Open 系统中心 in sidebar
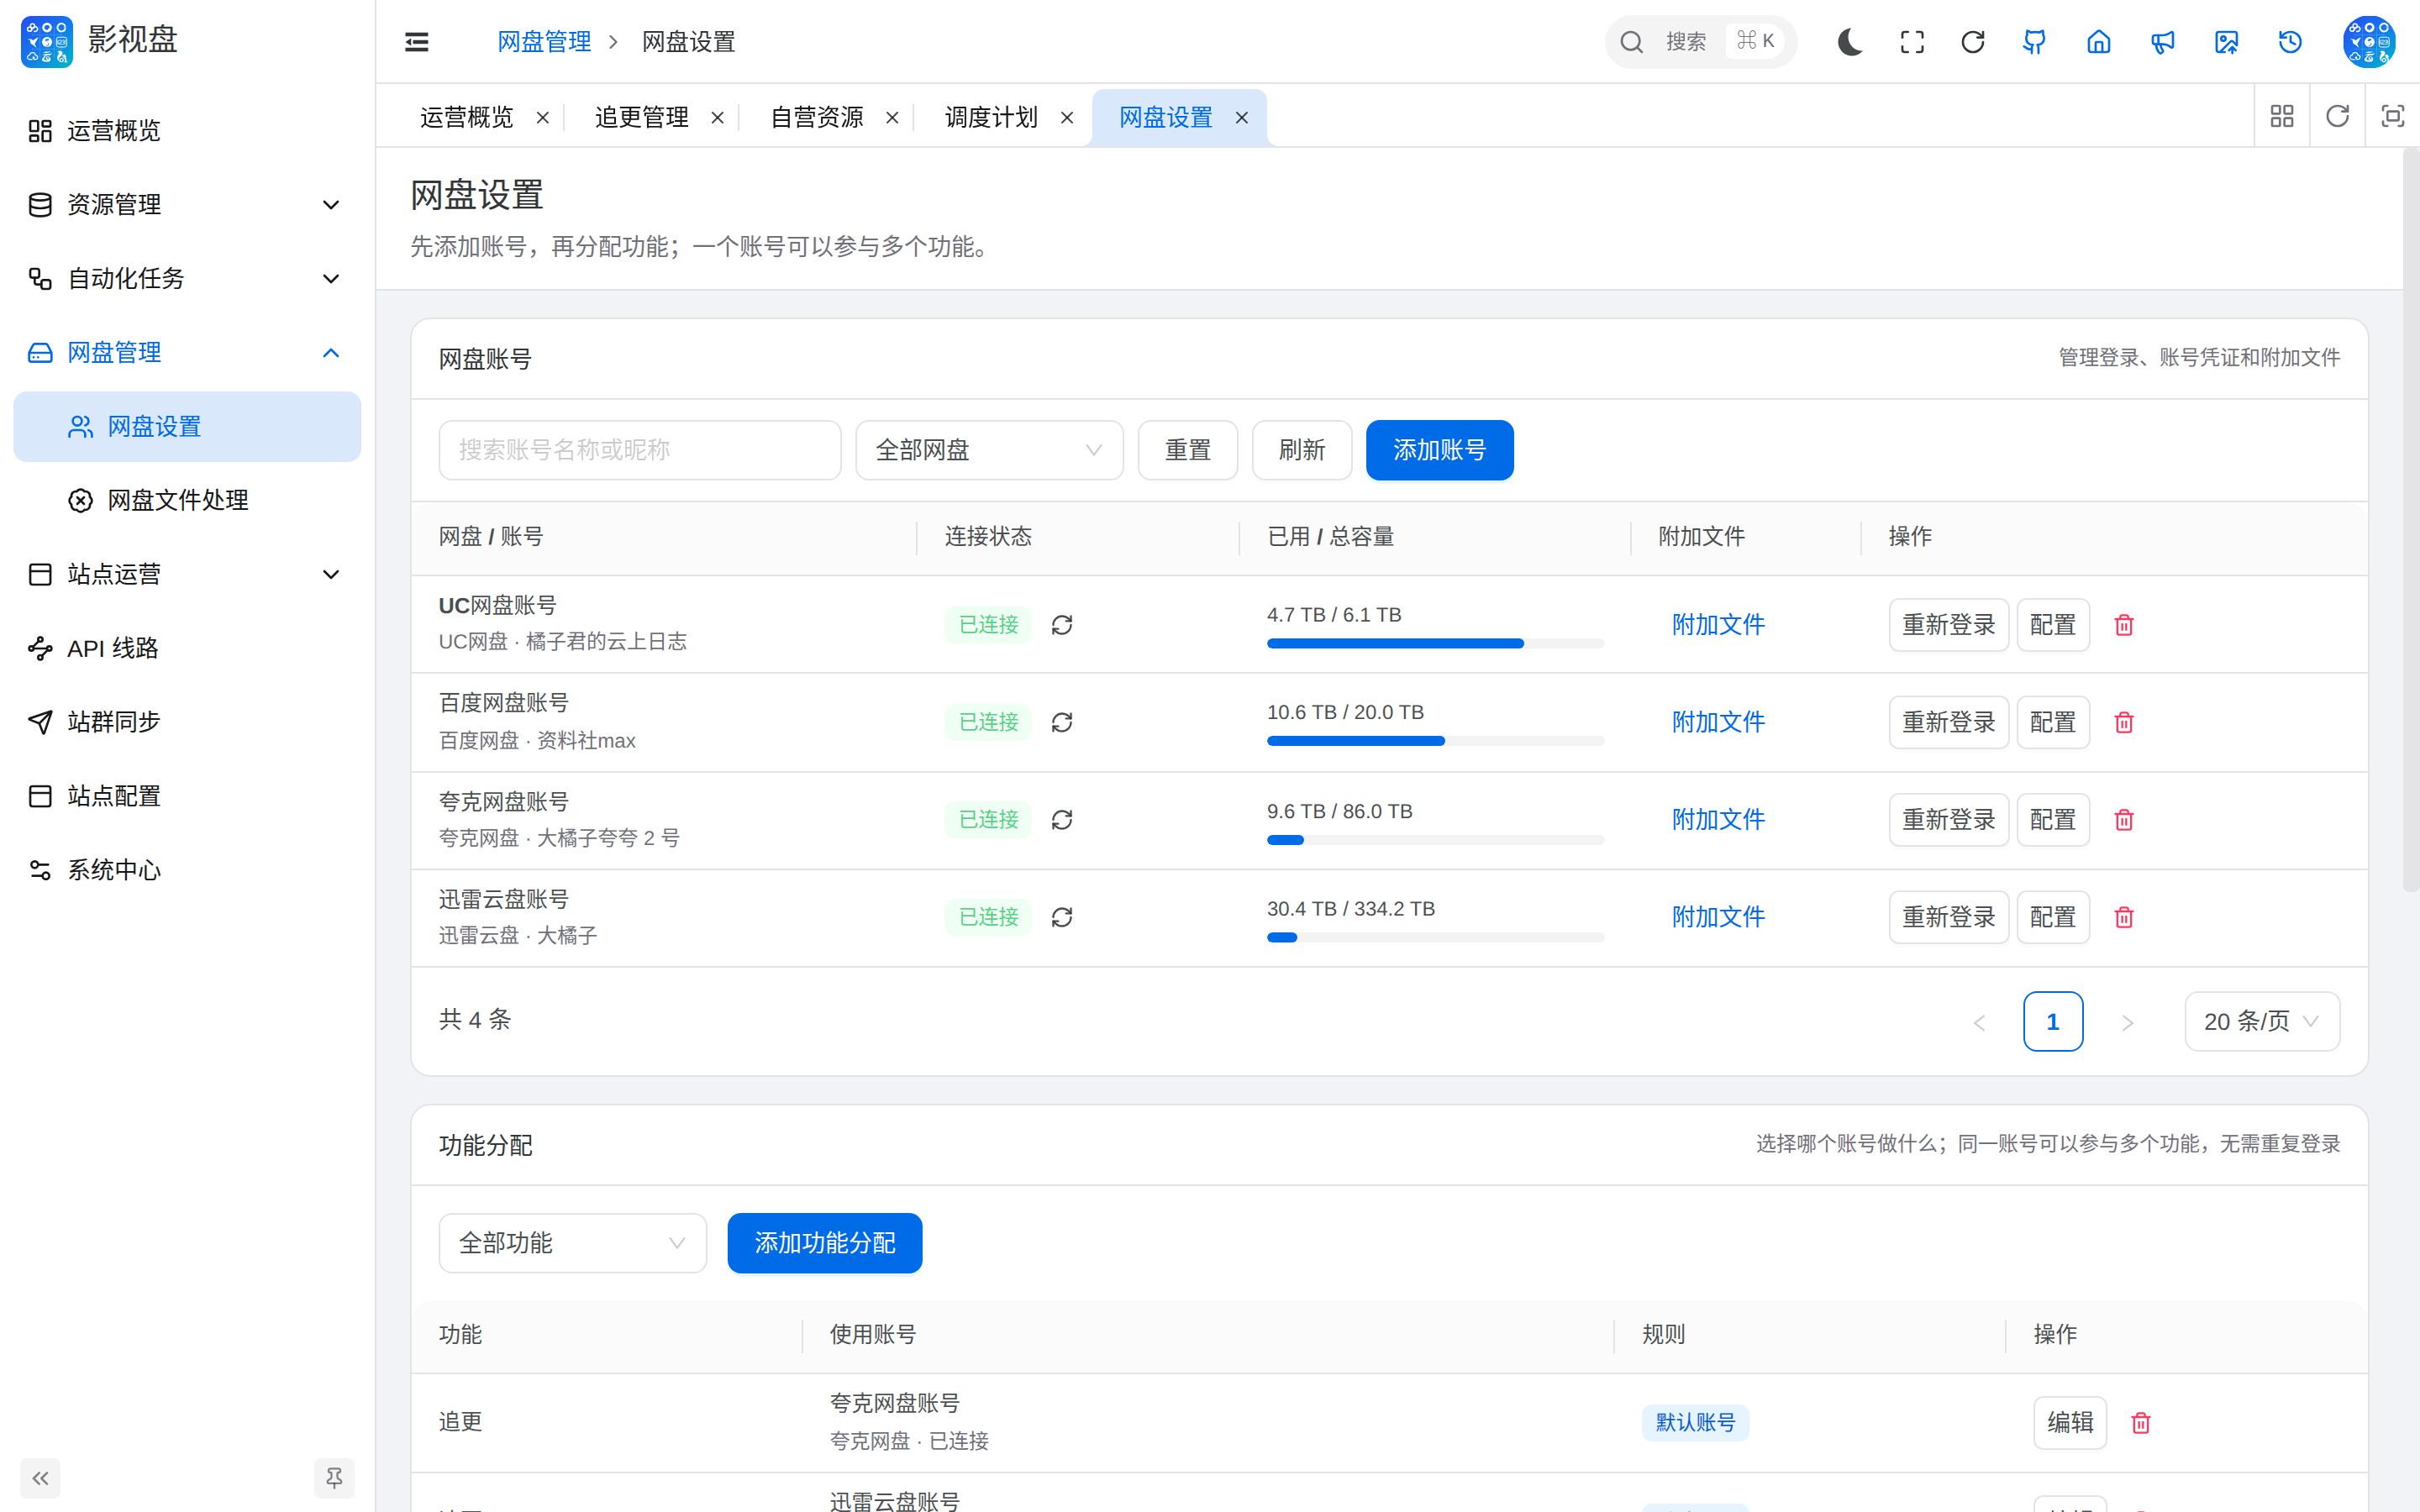The height and width of the screenshot is (1512, 2420). coord(186,870)
